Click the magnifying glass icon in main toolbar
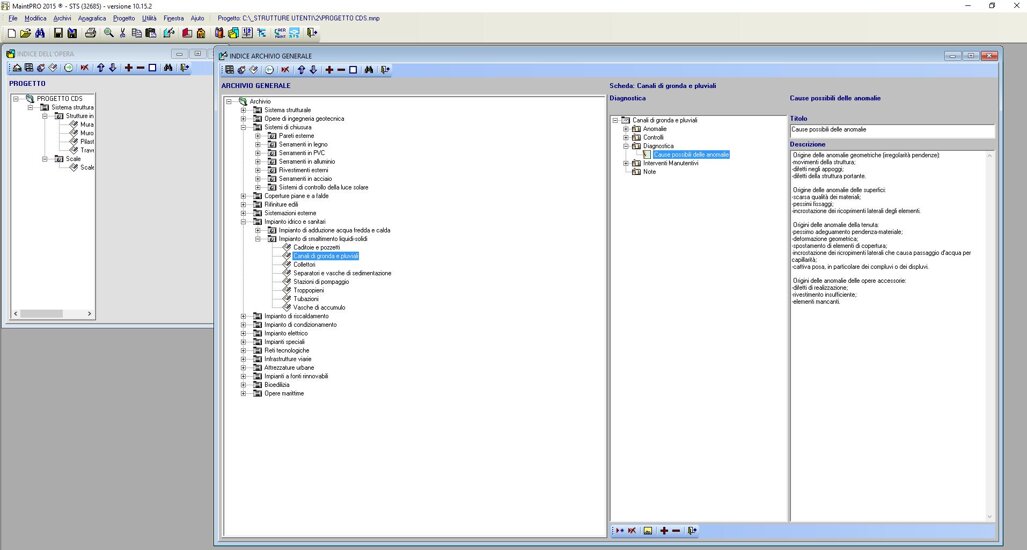Screen dimensions: 1027x550 click(108, 33)
